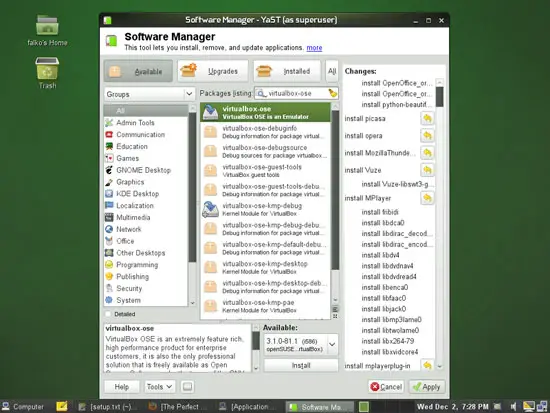
Task: Click the virtualbox-ose-kmp-desktop package icon
Action: 210,267
